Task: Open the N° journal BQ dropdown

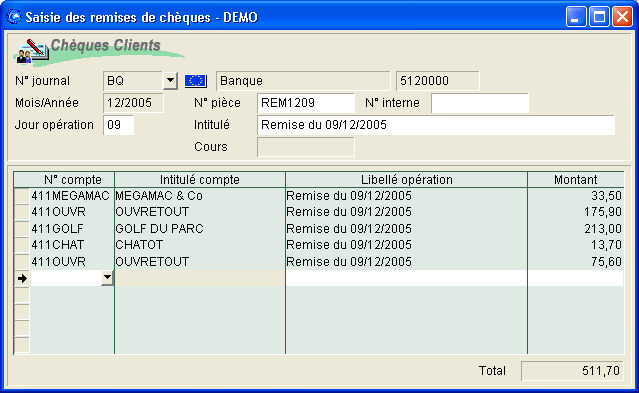Action: 170,81
